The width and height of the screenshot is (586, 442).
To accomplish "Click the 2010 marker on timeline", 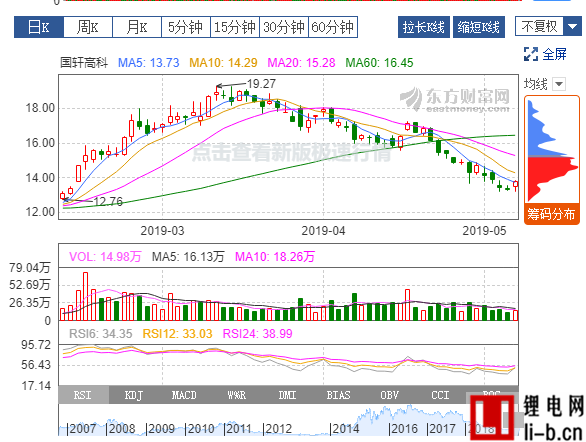I will [201, 429].
